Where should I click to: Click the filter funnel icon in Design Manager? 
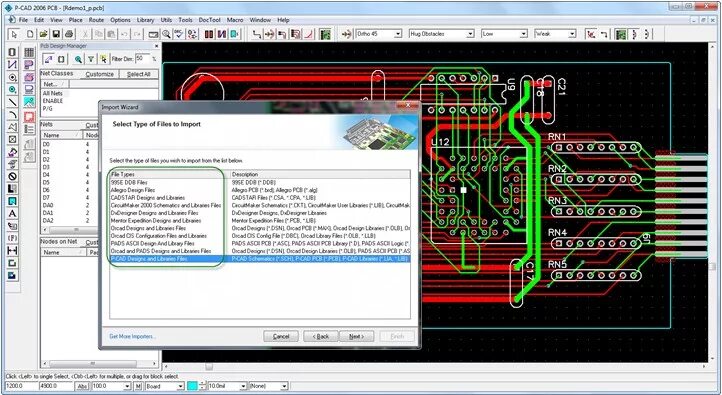click(91, 59)
